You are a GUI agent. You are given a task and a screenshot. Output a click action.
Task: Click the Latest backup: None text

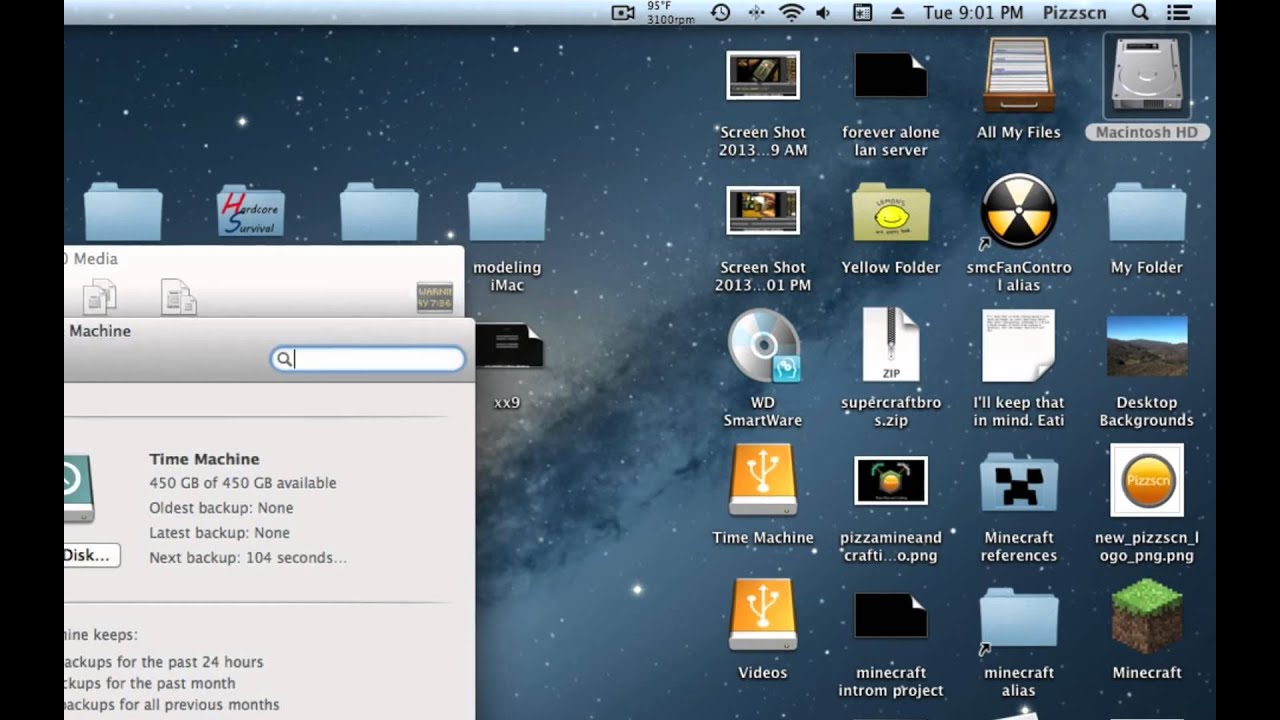(x=219, y=533)
